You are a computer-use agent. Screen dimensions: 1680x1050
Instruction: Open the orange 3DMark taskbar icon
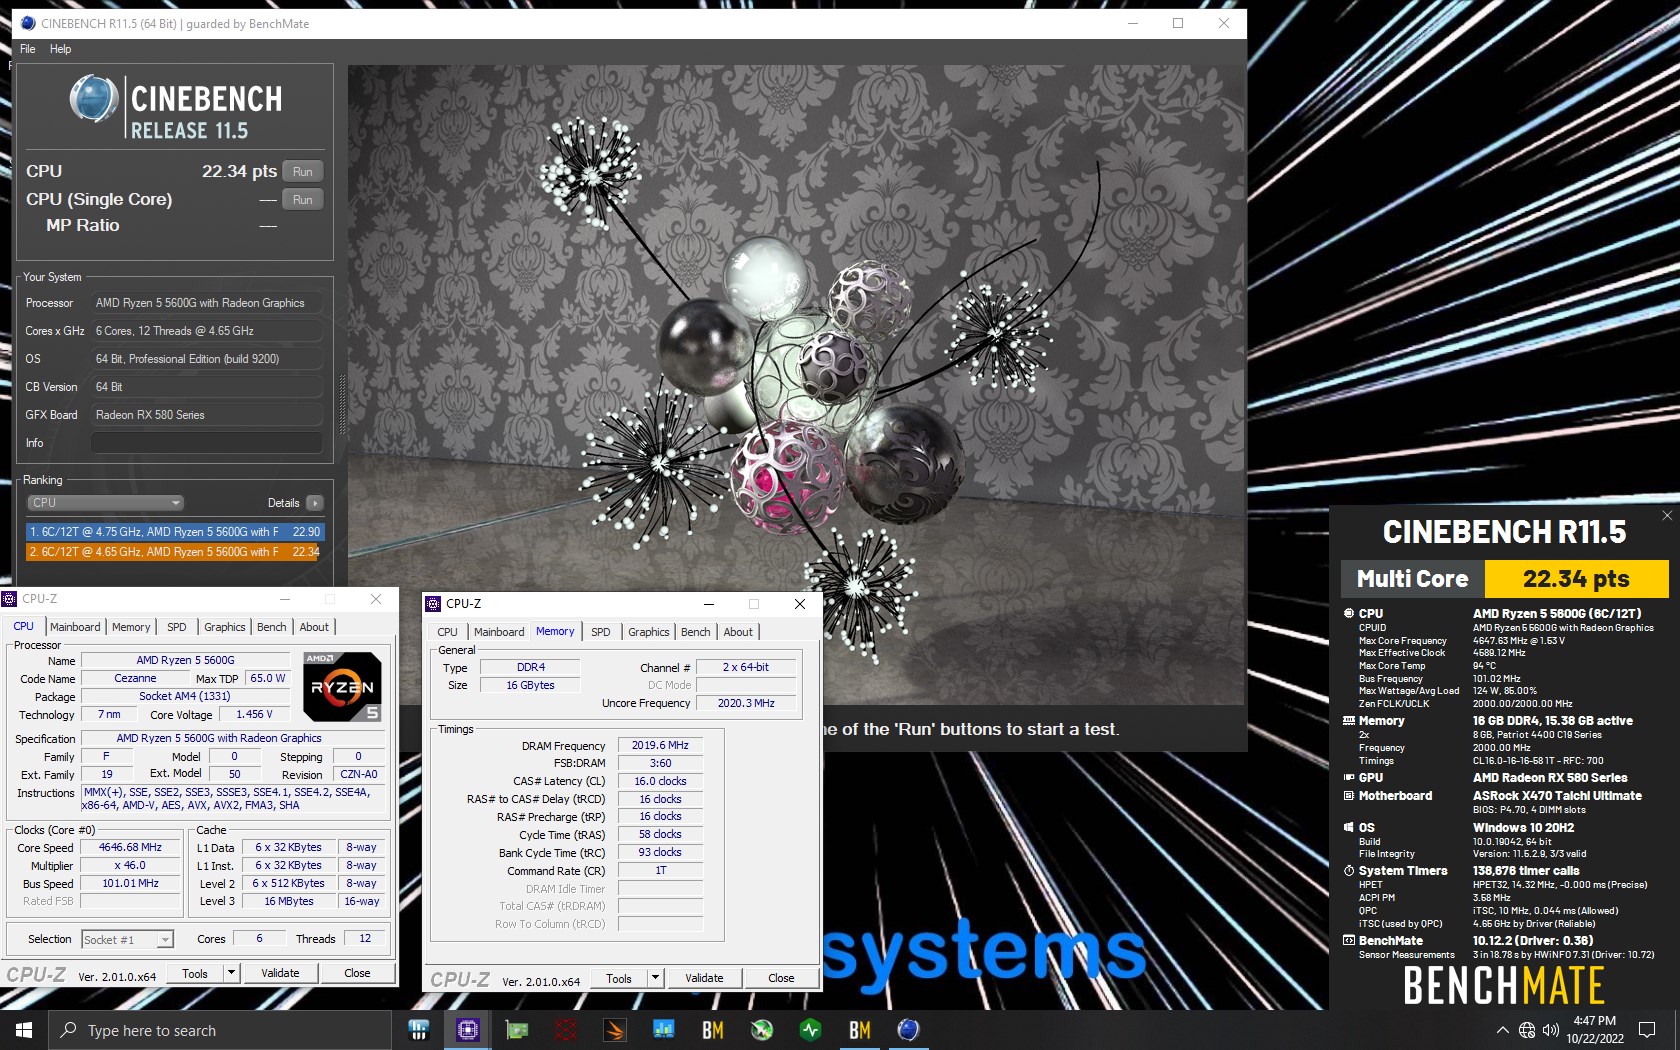coord(614,1030)
